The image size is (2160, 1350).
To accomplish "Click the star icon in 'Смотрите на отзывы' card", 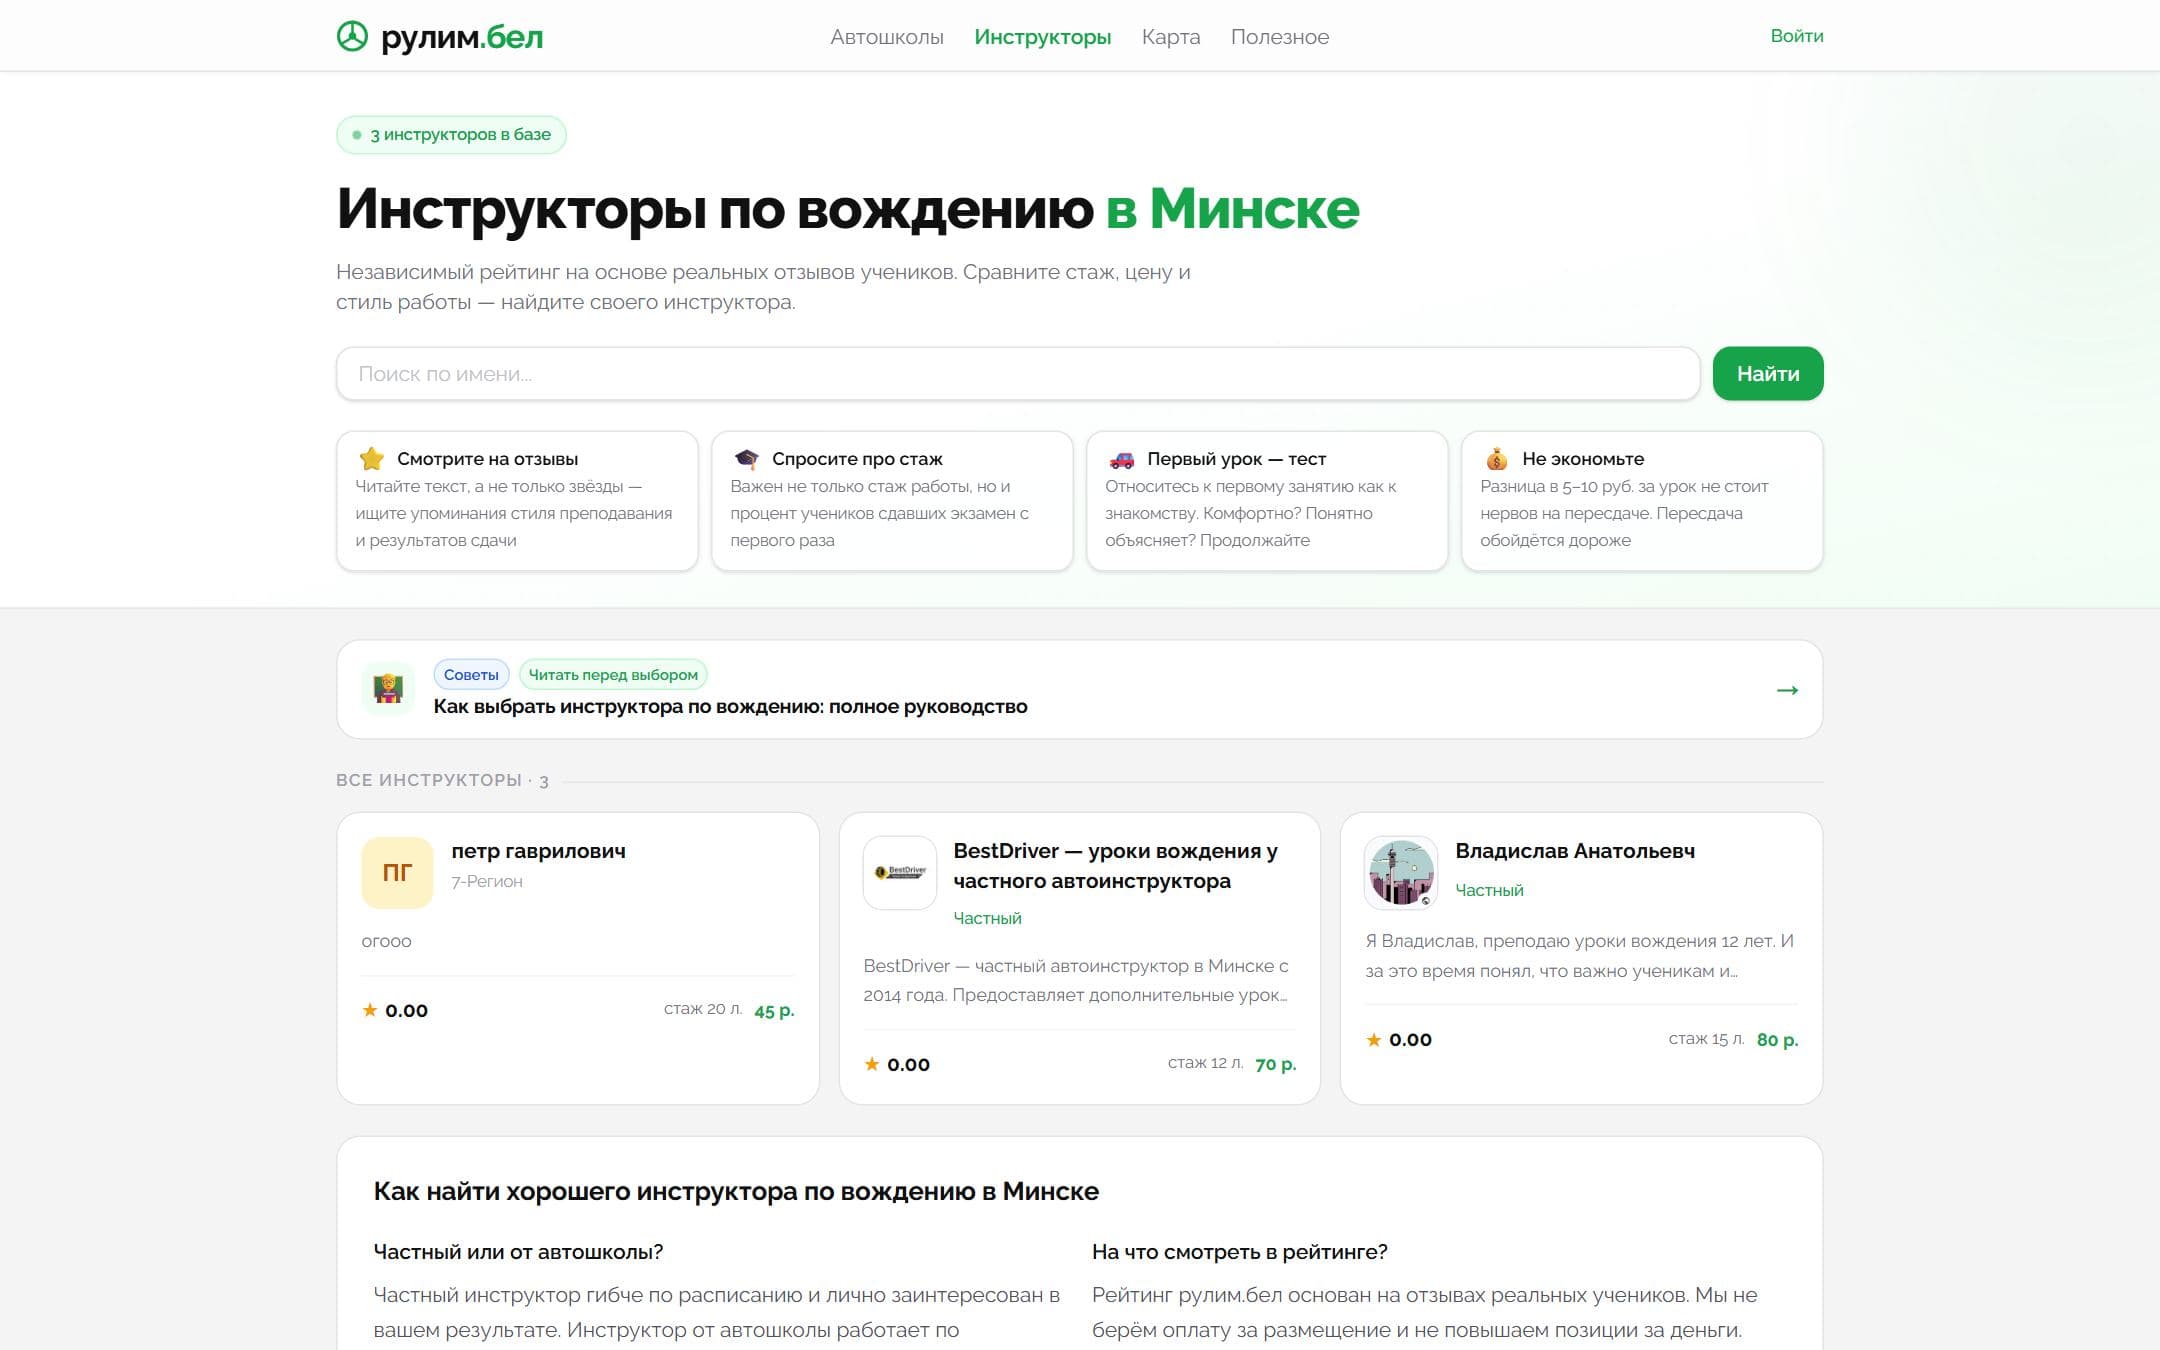I will click(372, 459).
